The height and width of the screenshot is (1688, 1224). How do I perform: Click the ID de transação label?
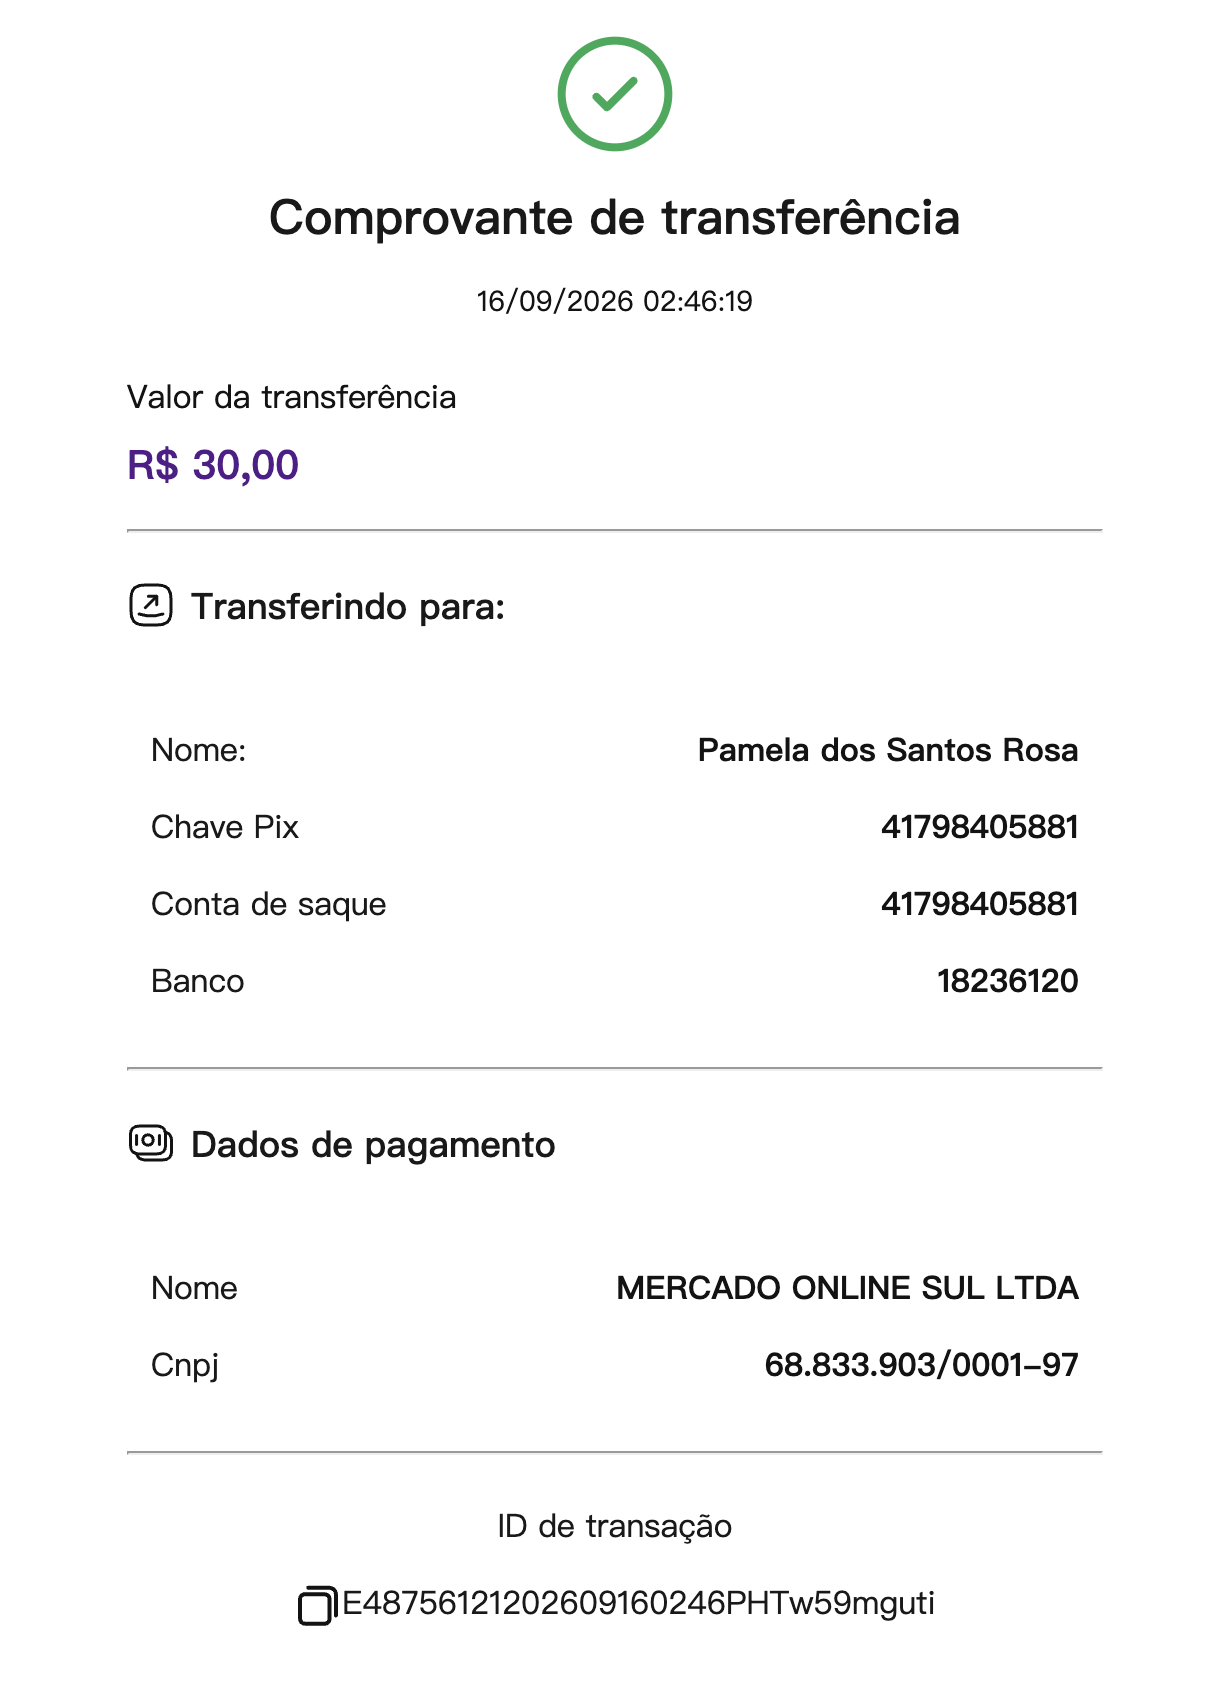coord(614,1526)
